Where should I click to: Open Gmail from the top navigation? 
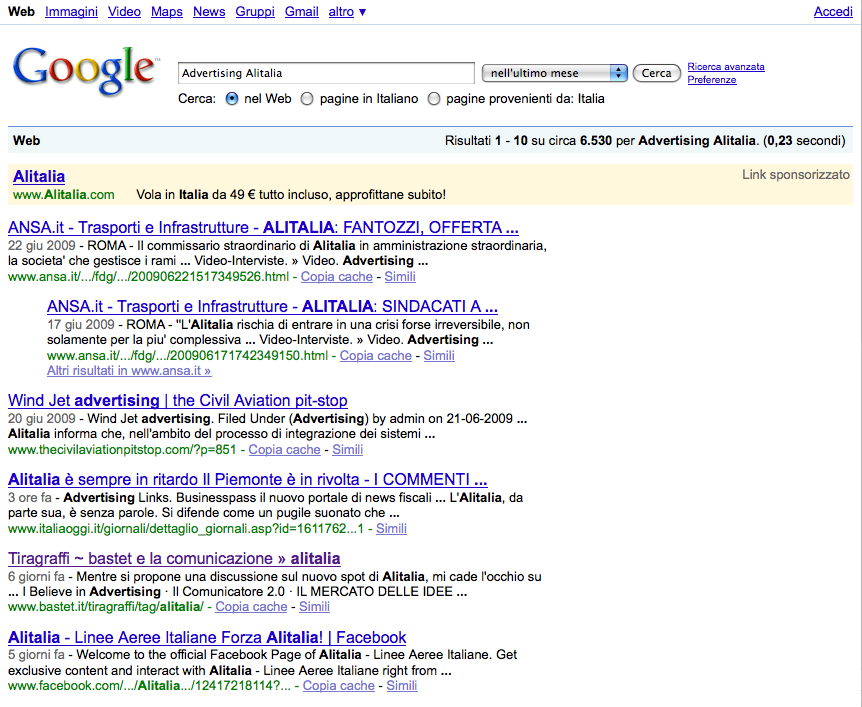pos(302,12)
